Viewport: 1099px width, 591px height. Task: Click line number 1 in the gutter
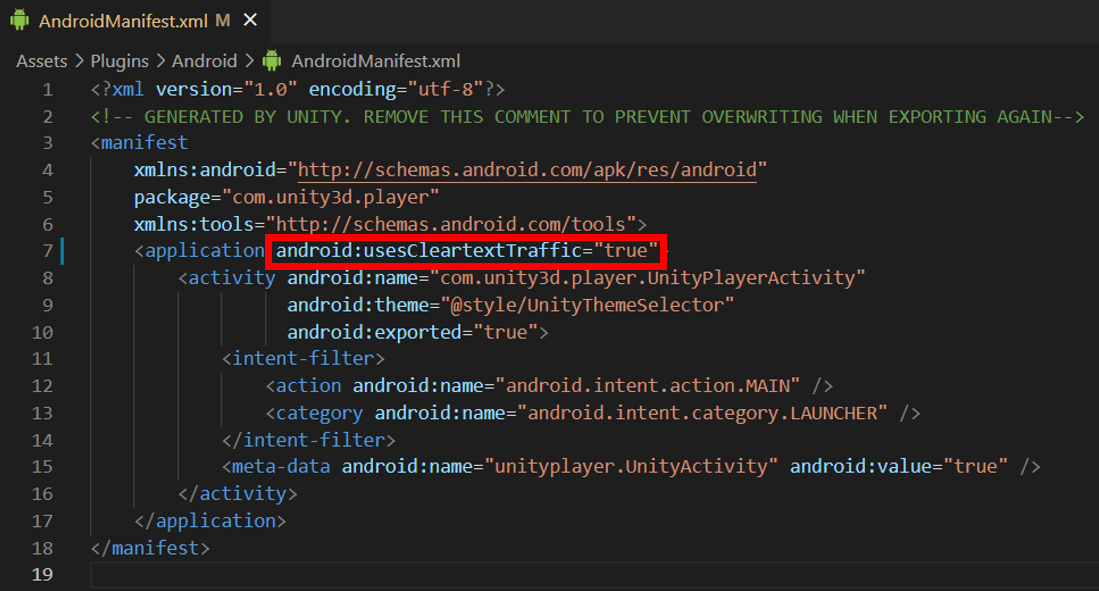click(x=47, y=89)
